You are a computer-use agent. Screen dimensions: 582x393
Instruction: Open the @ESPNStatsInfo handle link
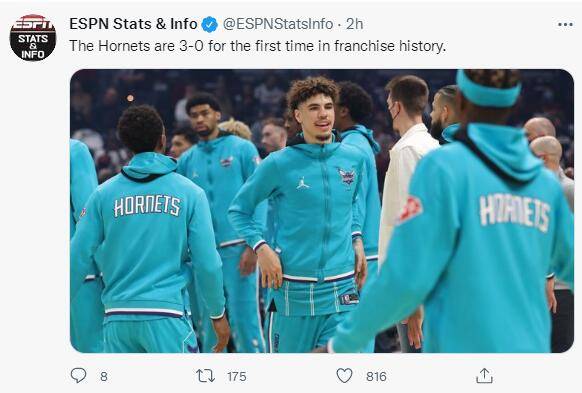click(x=278, y=24)
